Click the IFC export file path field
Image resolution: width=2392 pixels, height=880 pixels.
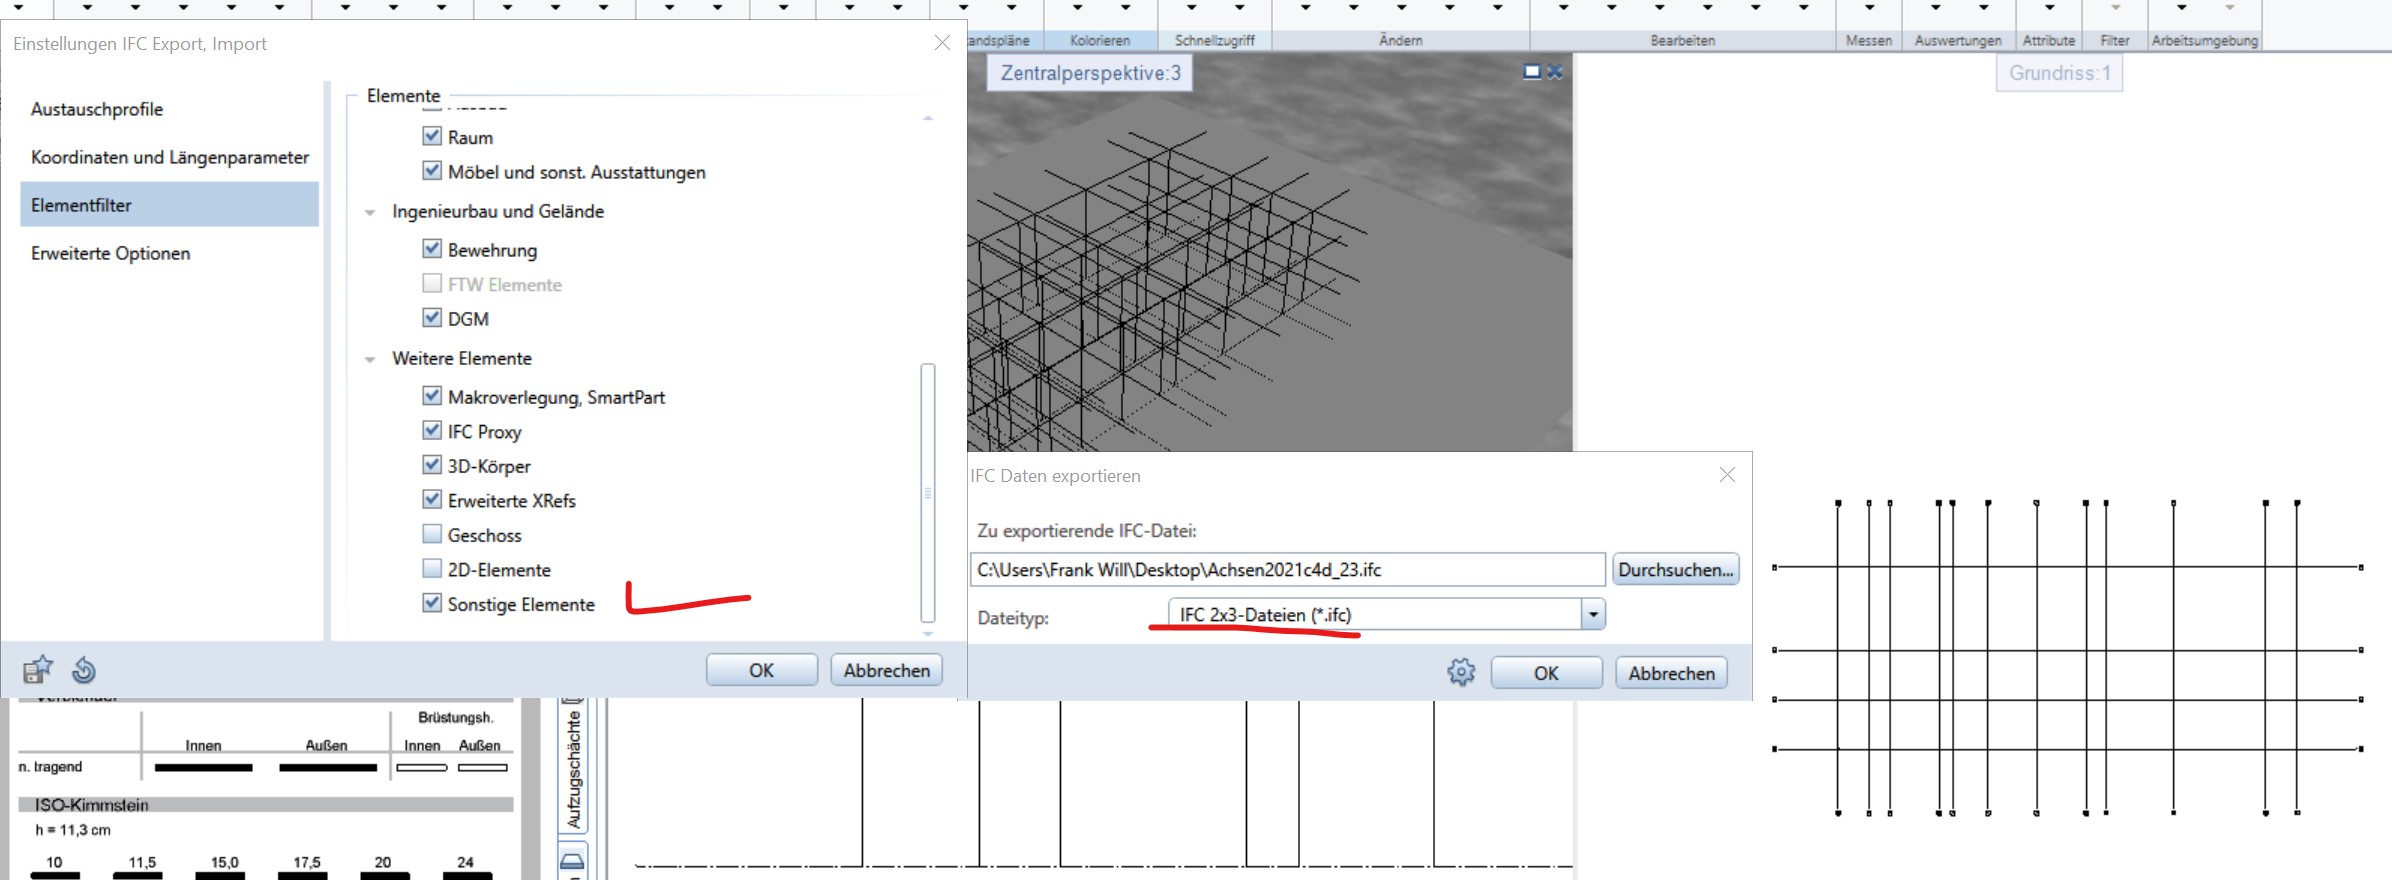1286,569
